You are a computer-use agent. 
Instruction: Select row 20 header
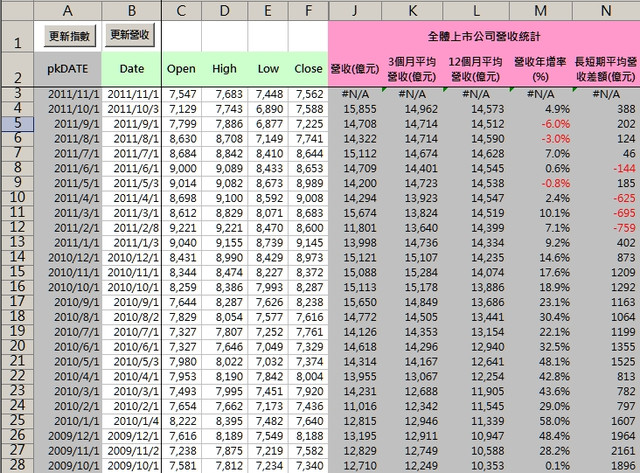pyautogui.click(x=17, y=346)
